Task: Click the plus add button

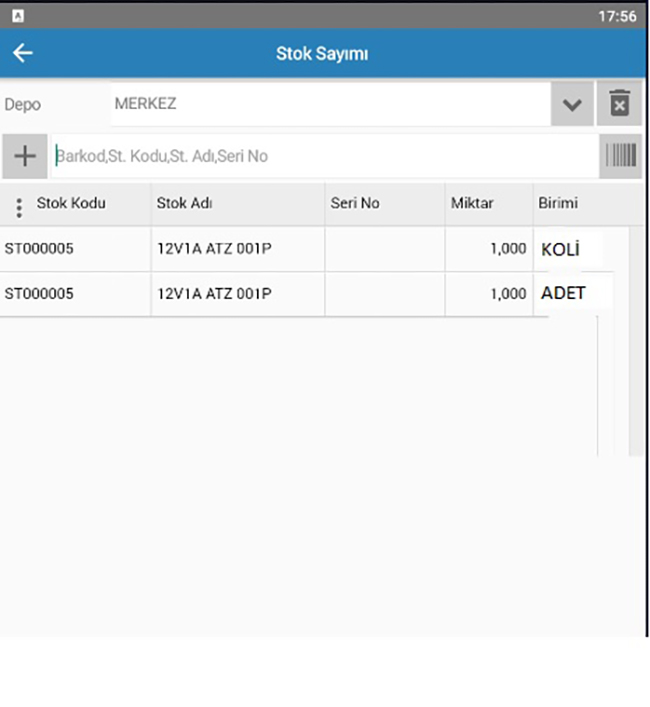Action: click(25, 156)
